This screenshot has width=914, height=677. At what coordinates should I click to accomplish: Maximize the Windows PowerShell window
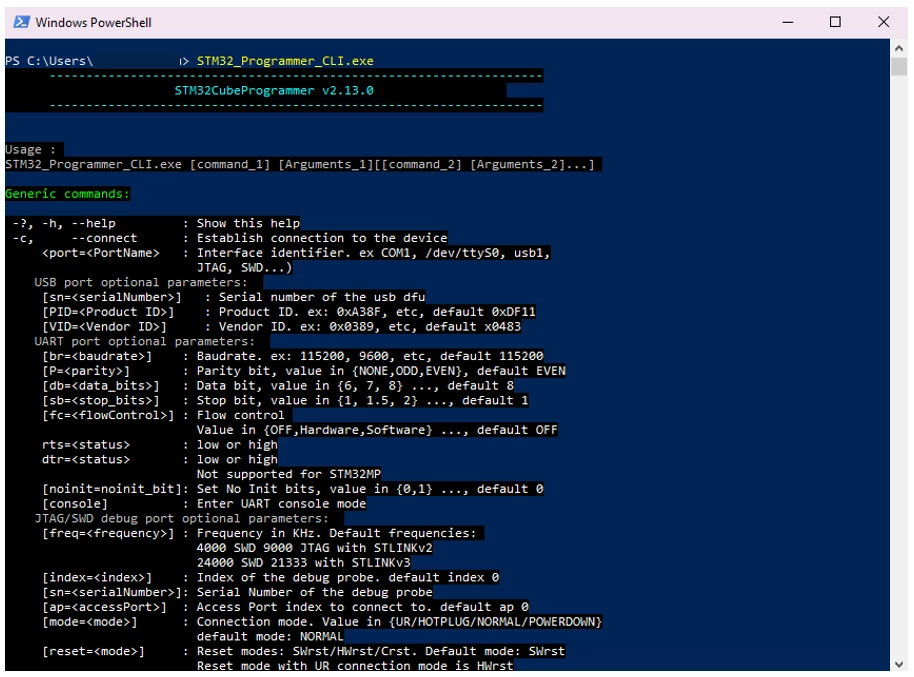click(x=835, y=22)
